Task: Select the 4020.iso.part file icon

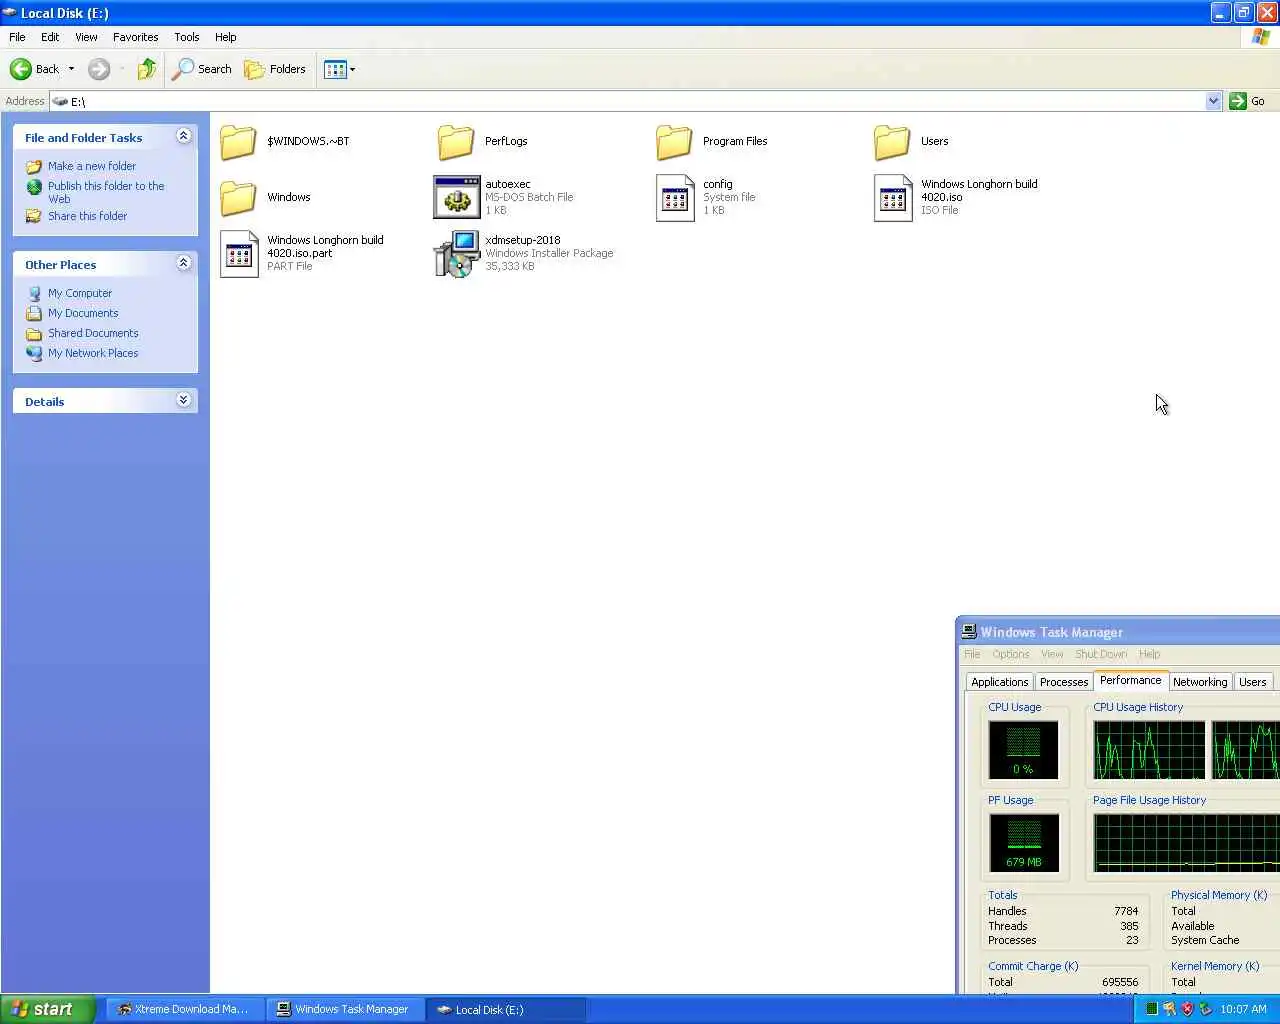Action: pos(239,254)
